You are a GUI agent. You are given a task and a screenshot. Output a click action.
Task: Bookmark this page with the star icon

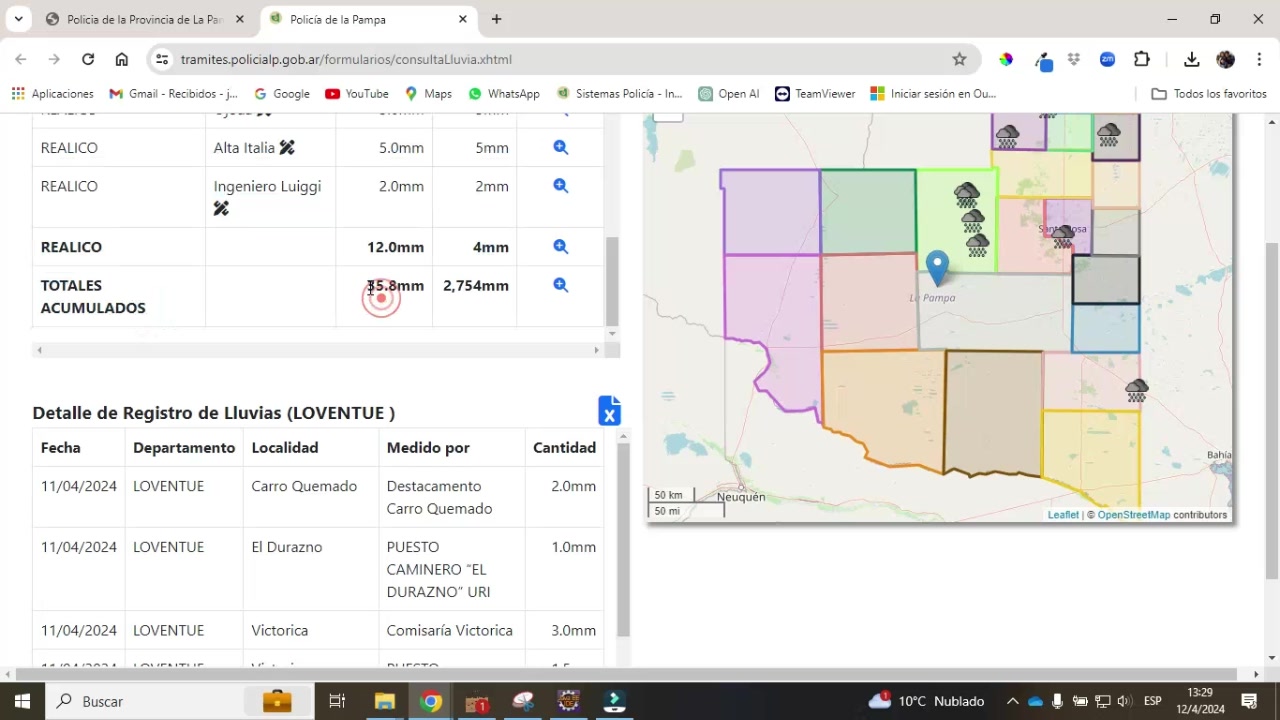coord(959,59)
